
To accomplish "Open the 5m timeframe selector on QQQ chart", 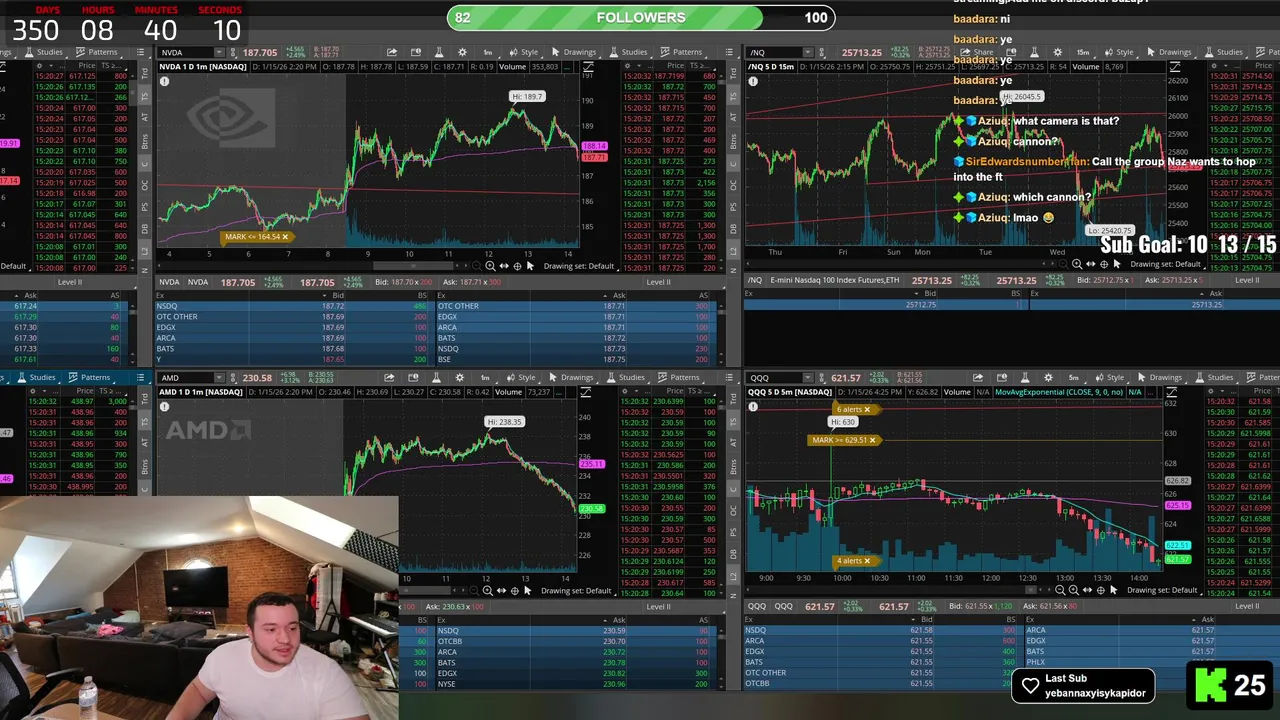I will click(1073, 377).
